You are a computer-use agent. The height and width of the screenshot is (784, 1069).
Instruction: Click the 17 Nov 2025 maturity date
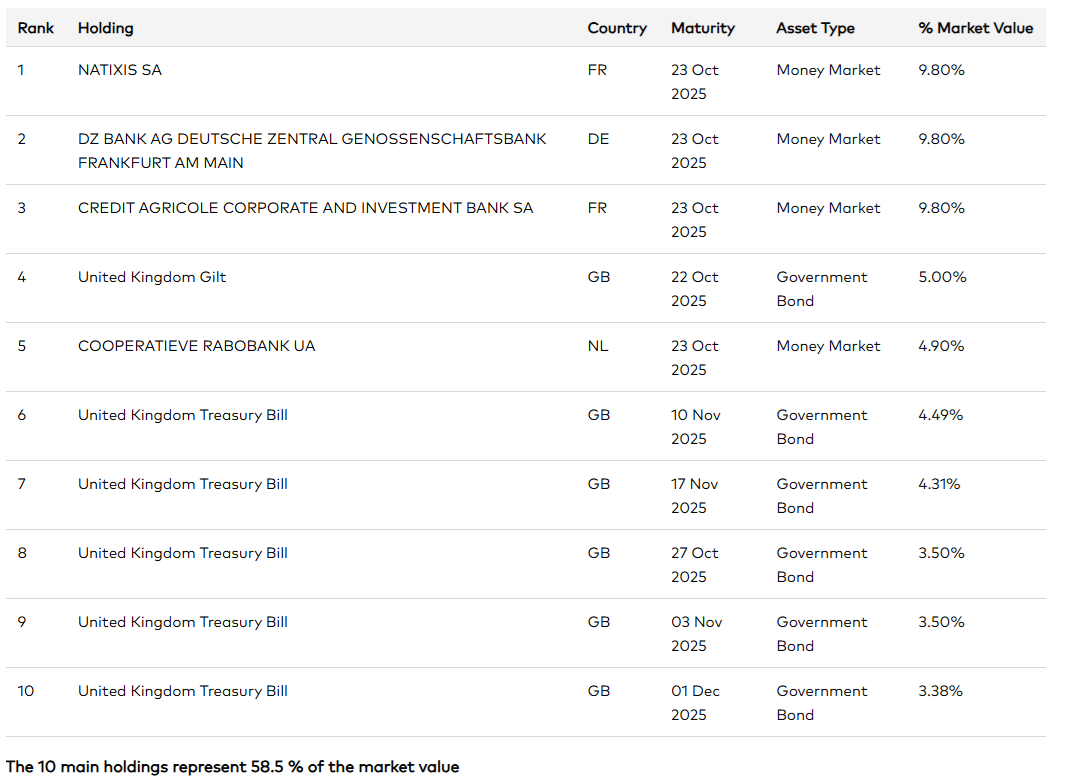pyautogui.click(x=694, y=496)
